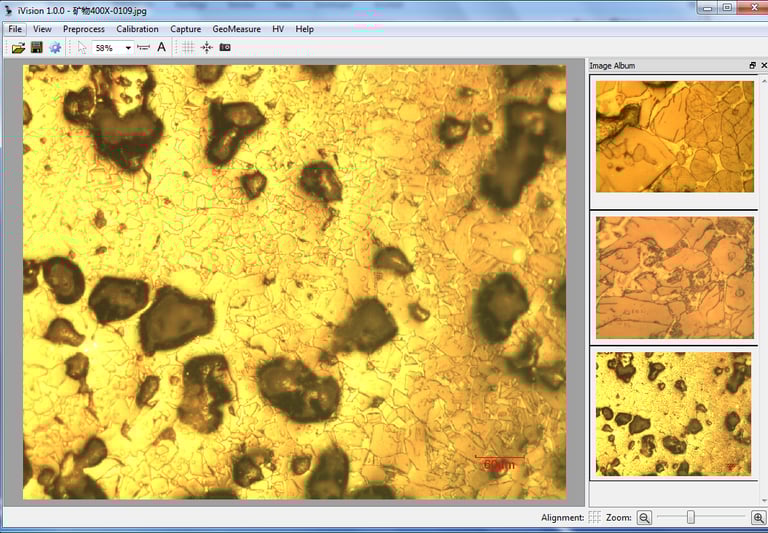Click the camera capture icon
The width and height of the screenshot is (768, 533).
point(225,48)
